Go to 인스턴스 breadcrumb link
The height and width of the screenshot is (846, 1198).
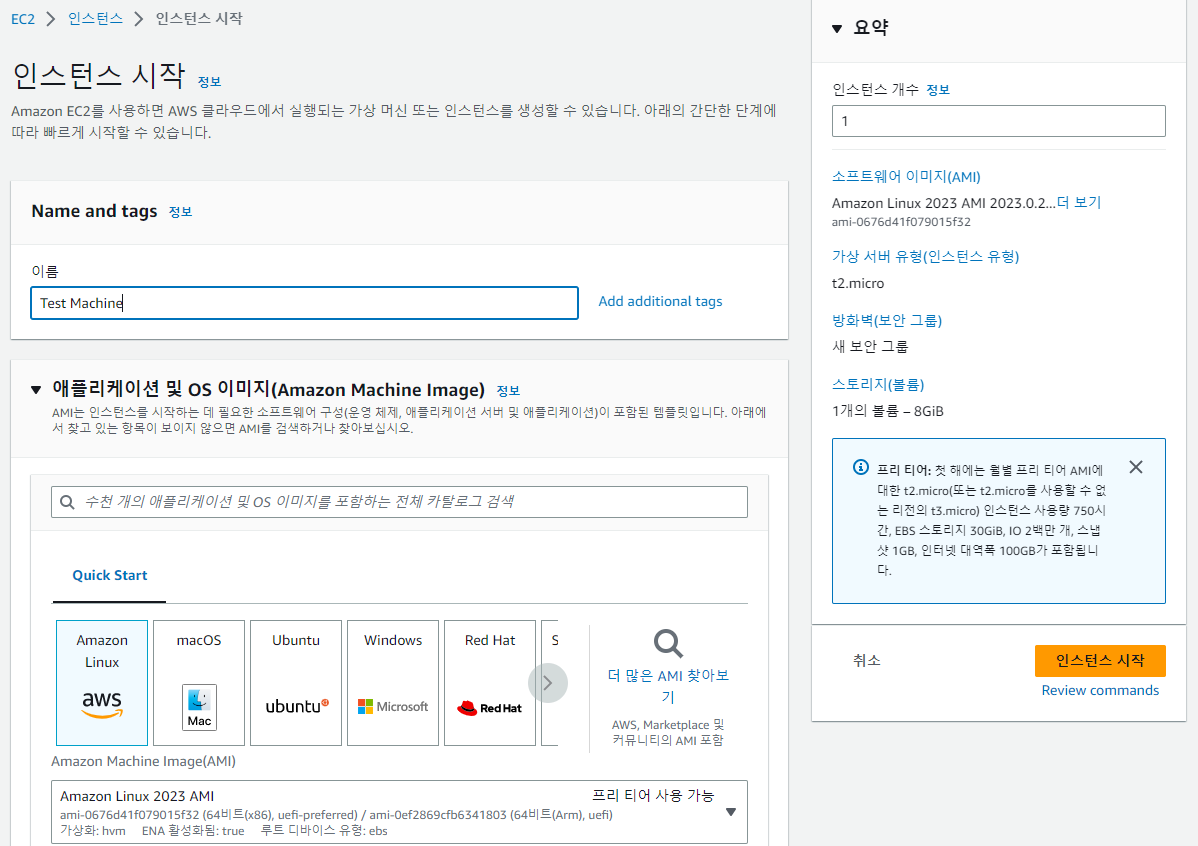[96, 18]
